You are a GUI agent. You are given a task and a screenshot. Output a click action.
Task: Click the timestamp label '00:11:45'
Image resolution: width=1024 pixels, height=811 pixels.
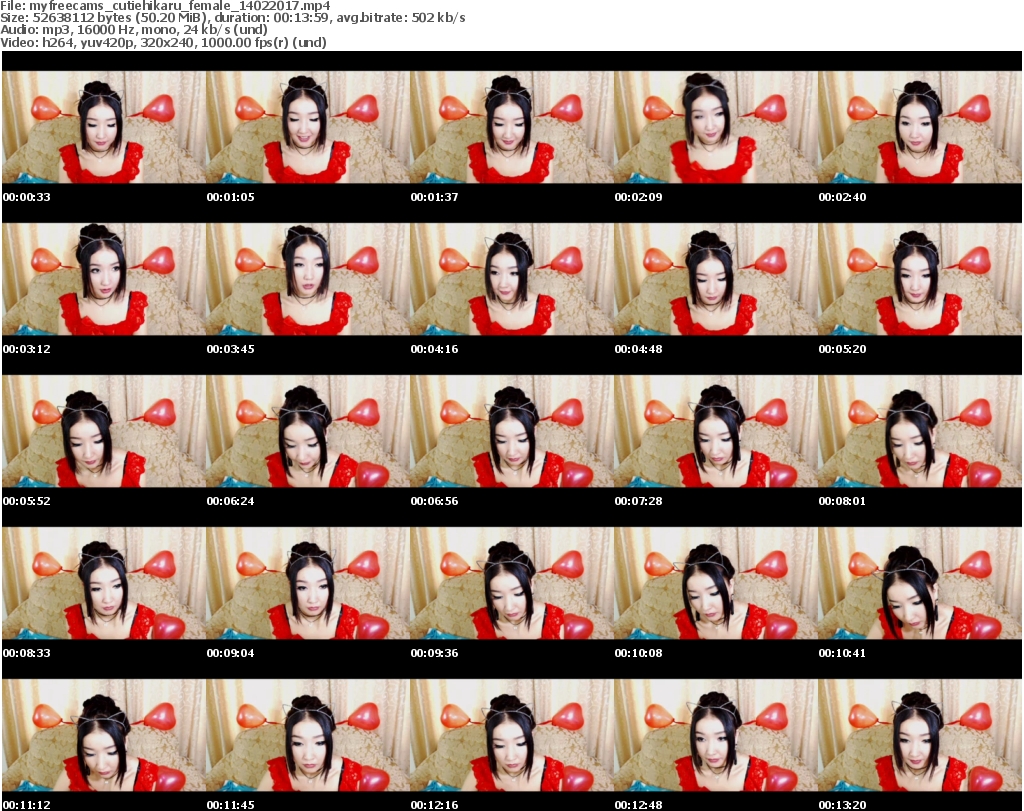click(231, 805)
